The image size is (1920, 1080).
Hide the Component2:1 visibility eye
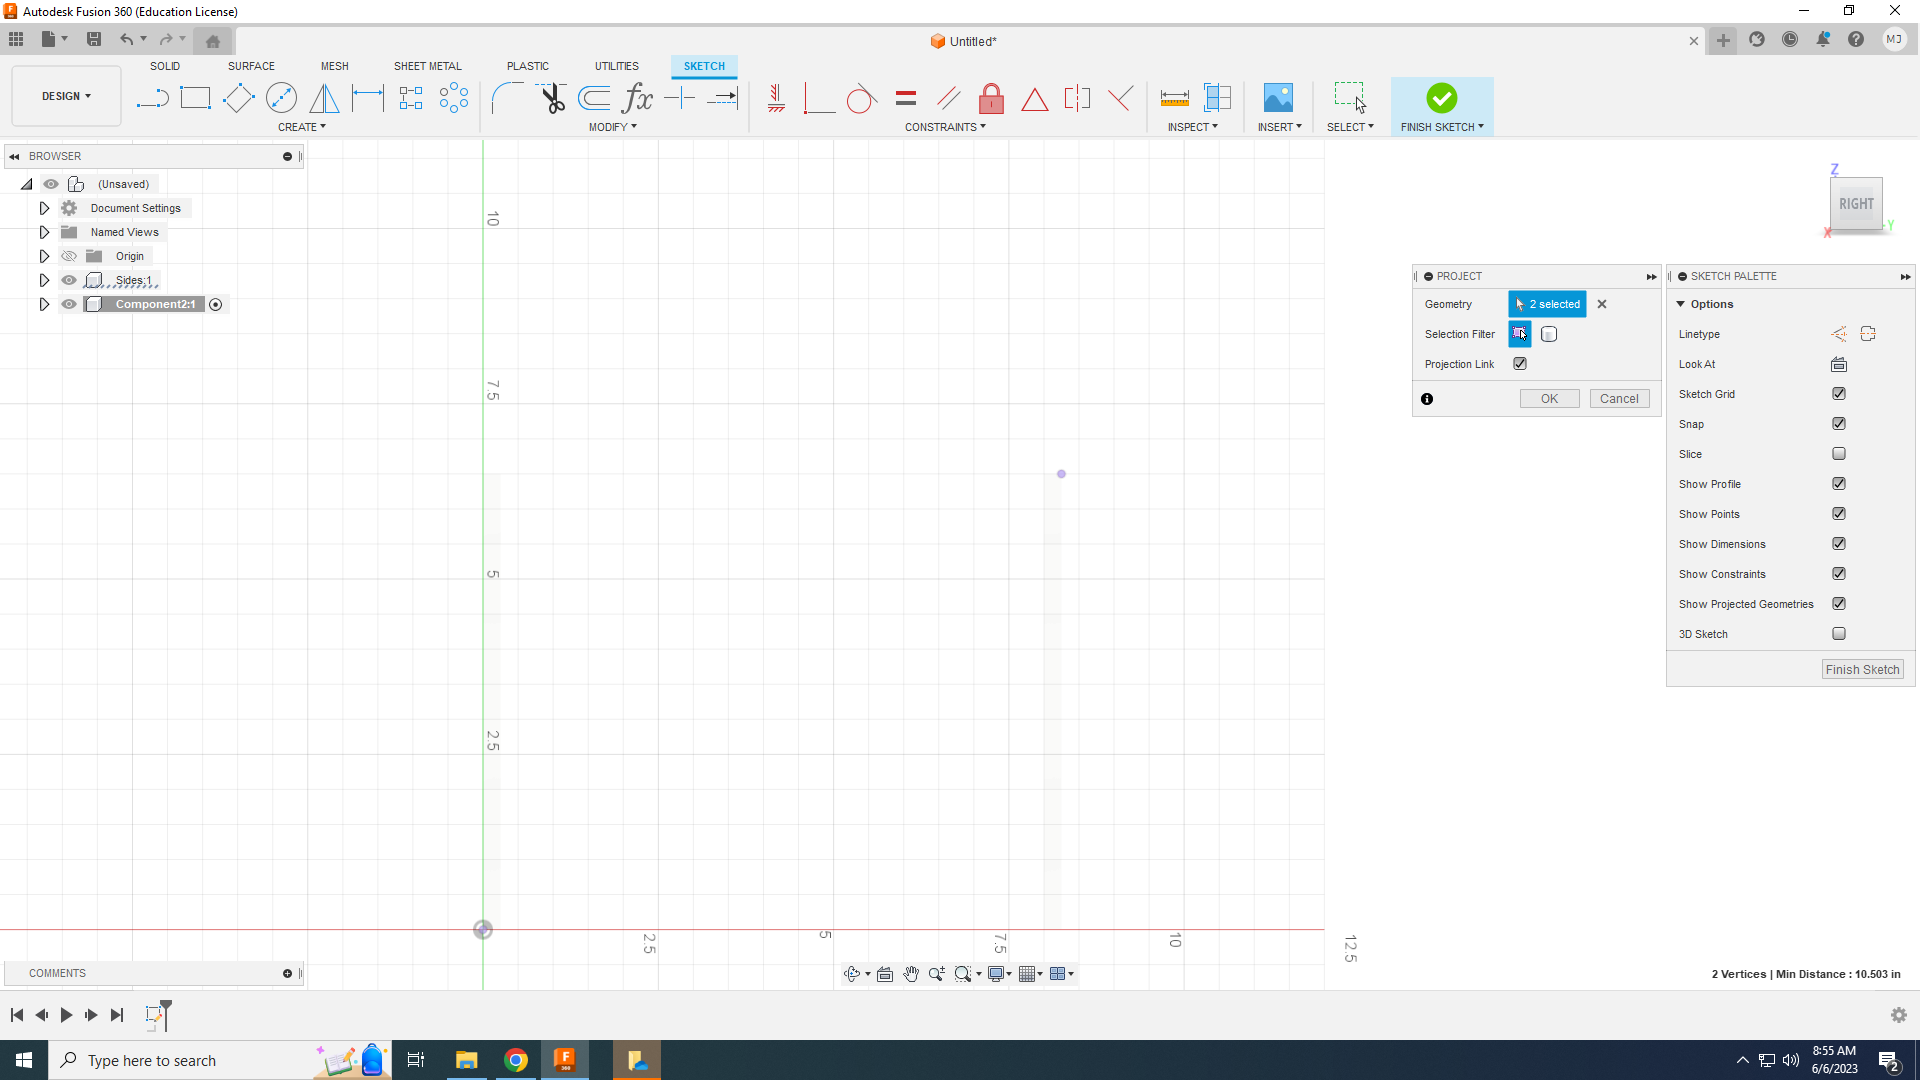pyautogui.click(x=69, y=304)
